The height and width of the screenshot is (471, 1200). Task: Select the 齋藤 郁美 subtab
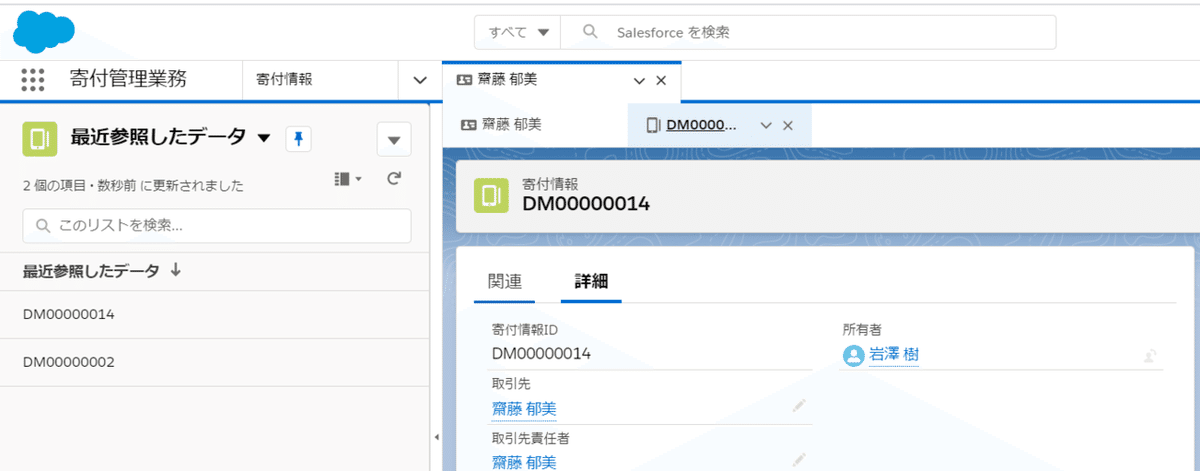(501, 125)
